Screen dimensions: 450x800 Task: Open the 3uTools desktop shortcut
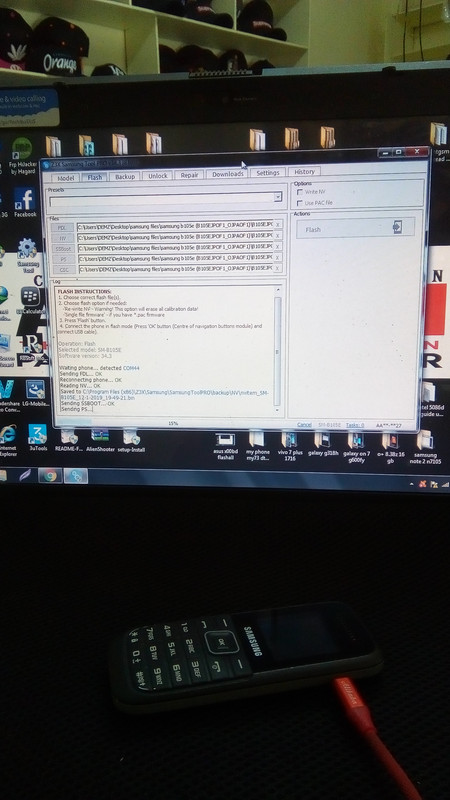pos(38,438)
